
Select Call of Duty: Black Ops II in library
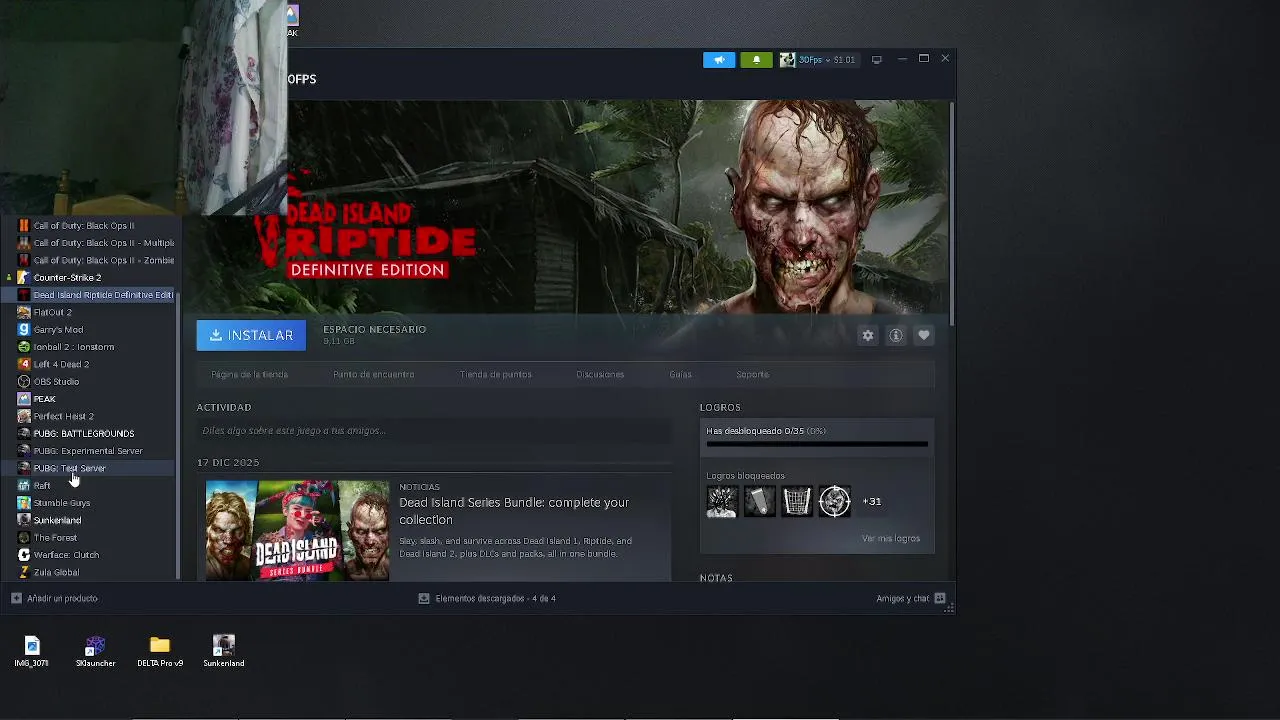click(84, 226)
